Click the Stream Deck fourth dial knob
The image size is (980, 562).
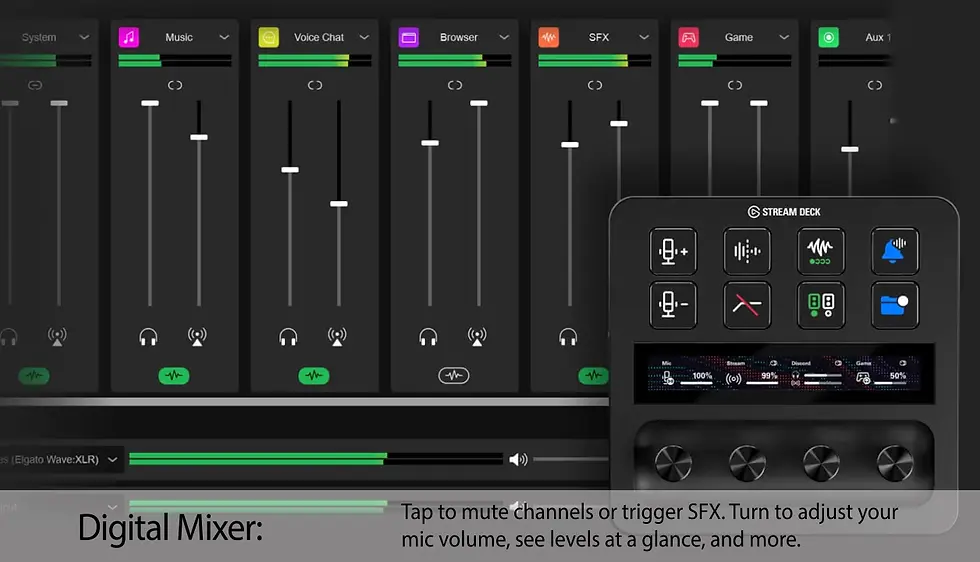[x=895, y=463]
